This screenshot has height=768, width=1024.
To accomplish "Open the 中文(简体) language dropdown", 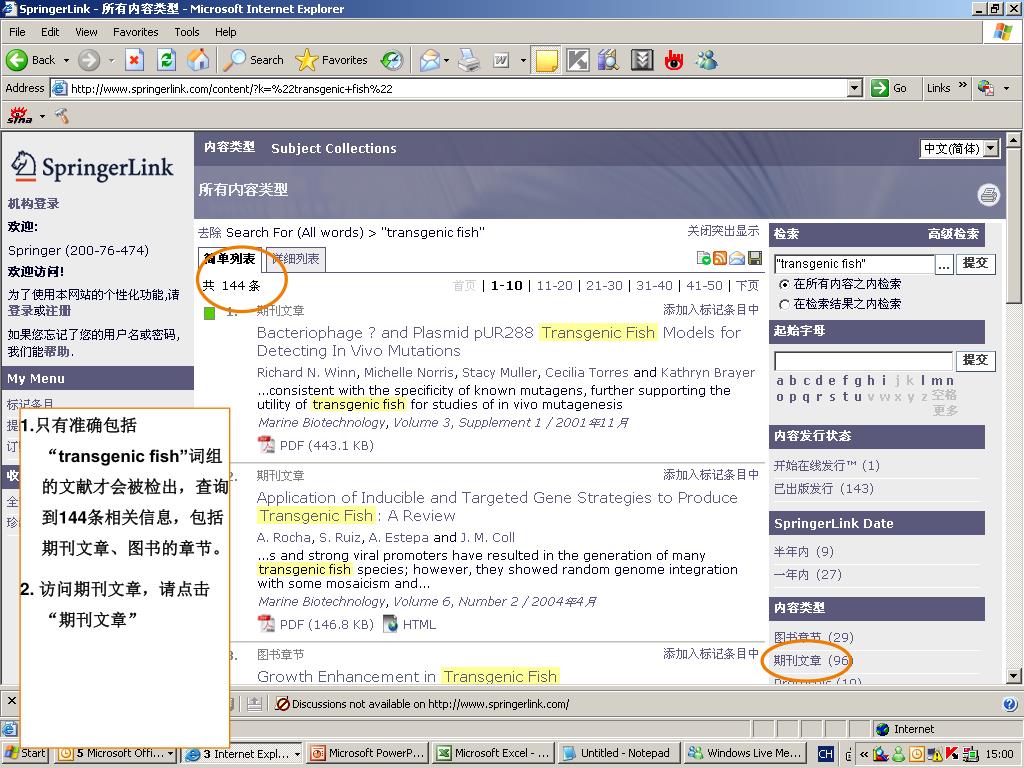I will pyautogui.click(x=991, y=148).
